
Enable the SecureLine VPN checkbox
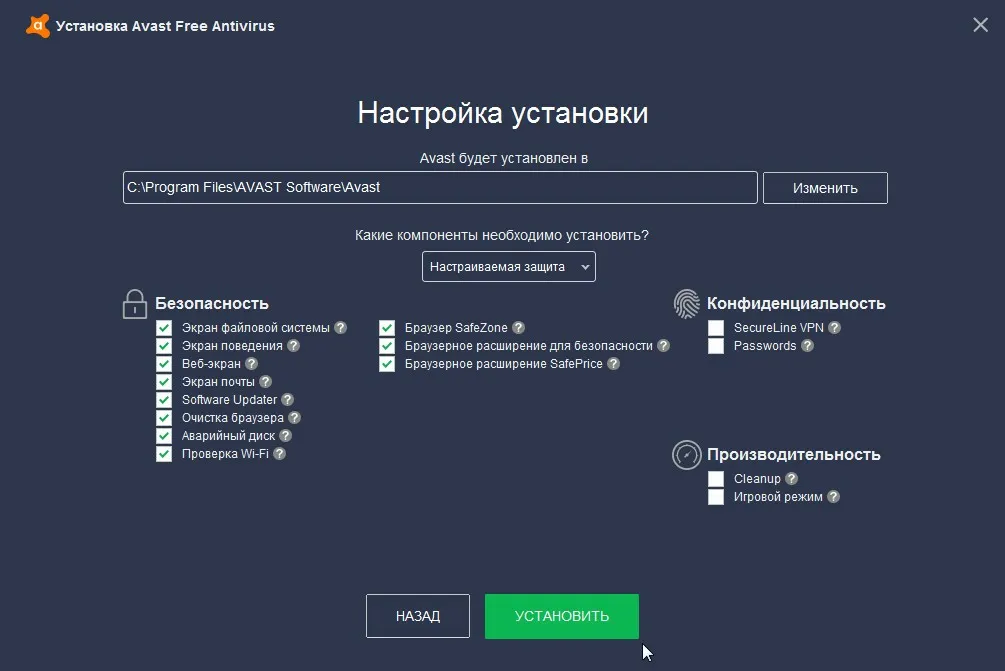coord(716,328)
